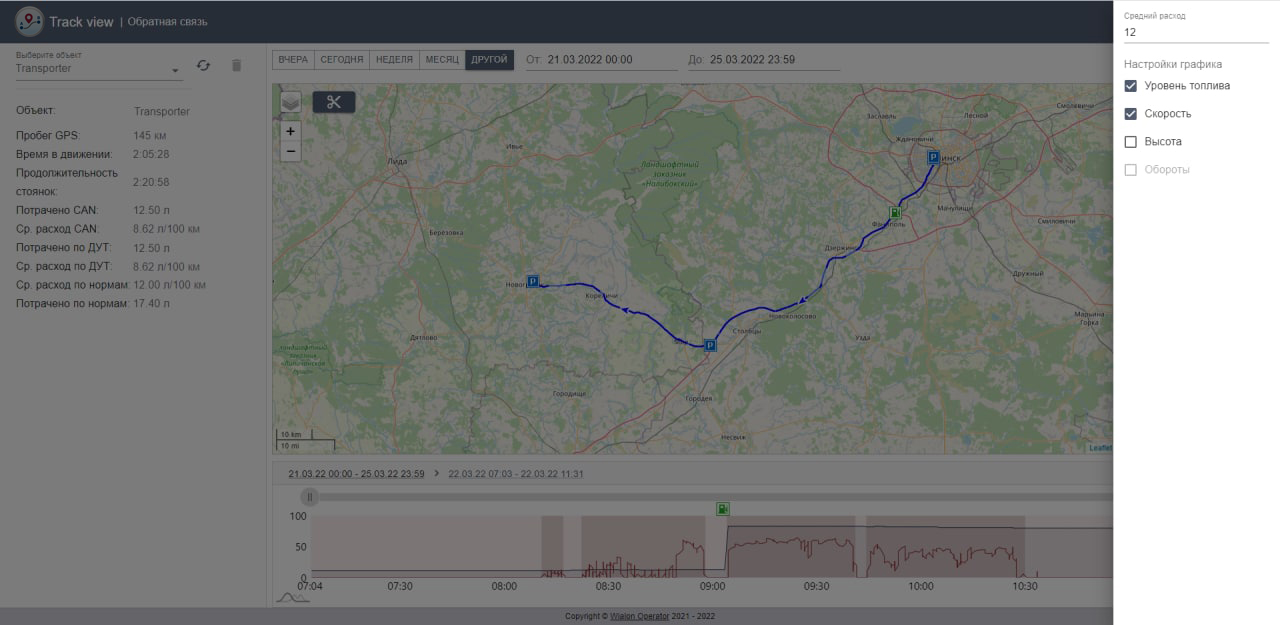The image size is (1280, 625).
Task: Open the map layers switcher
Action: 290,102
